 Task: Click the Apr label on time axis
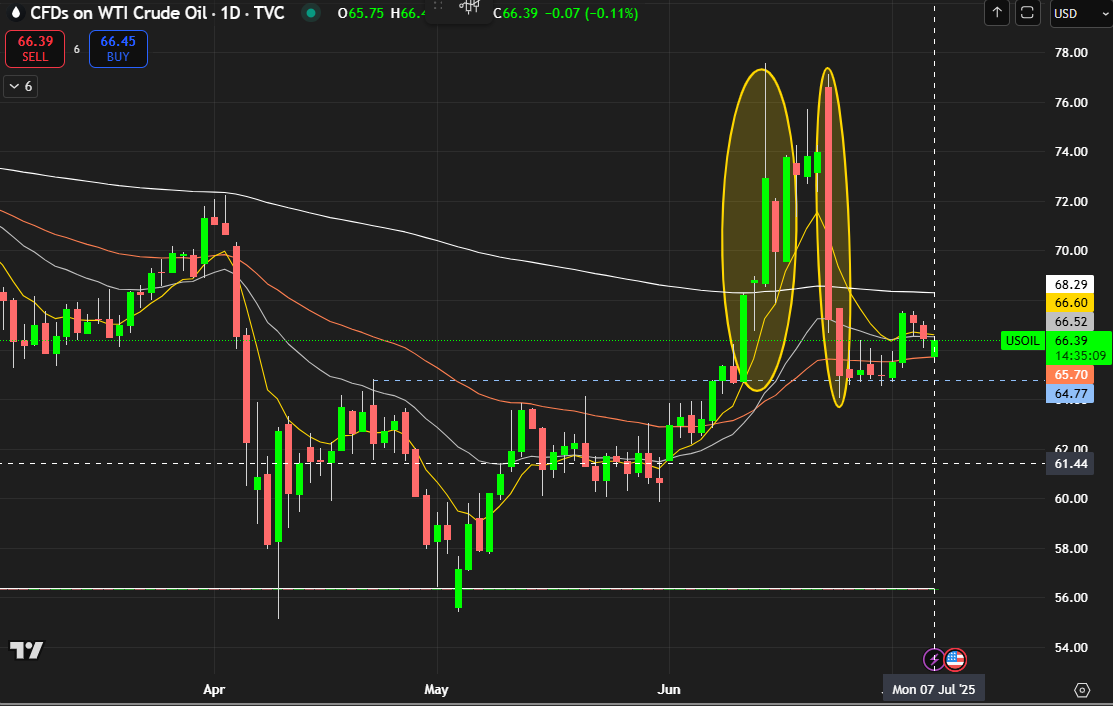click(214, 690)
